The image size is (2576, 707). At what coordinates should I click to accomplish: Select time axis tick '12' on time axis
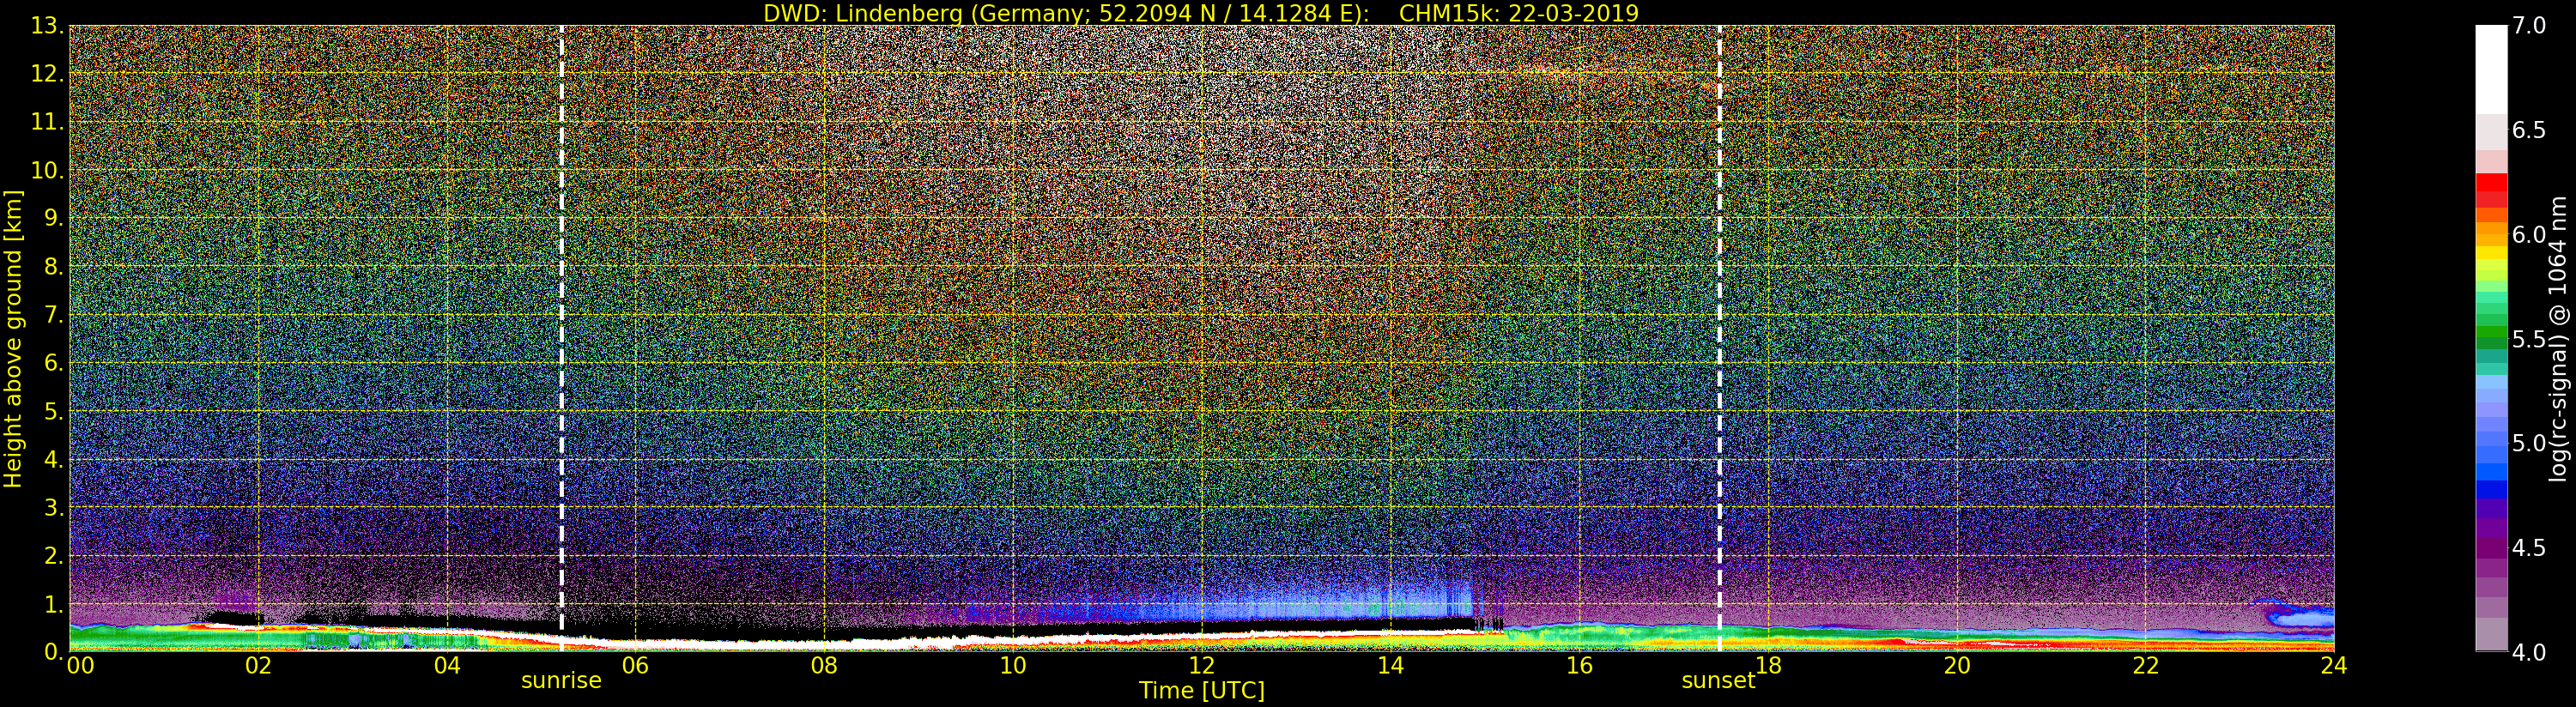click(x=1202, y=666)
